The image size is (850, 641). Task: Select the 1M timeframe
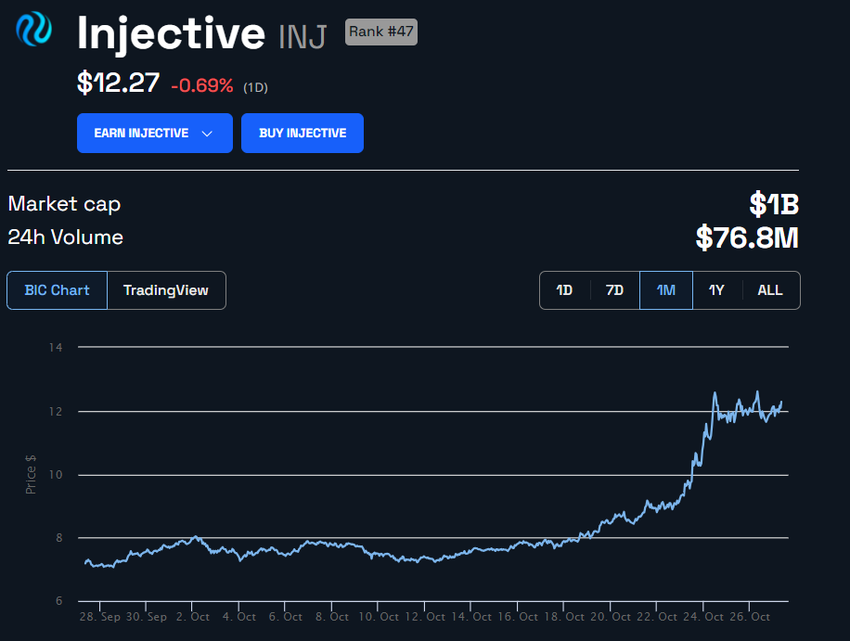click(x=665, y=290)
